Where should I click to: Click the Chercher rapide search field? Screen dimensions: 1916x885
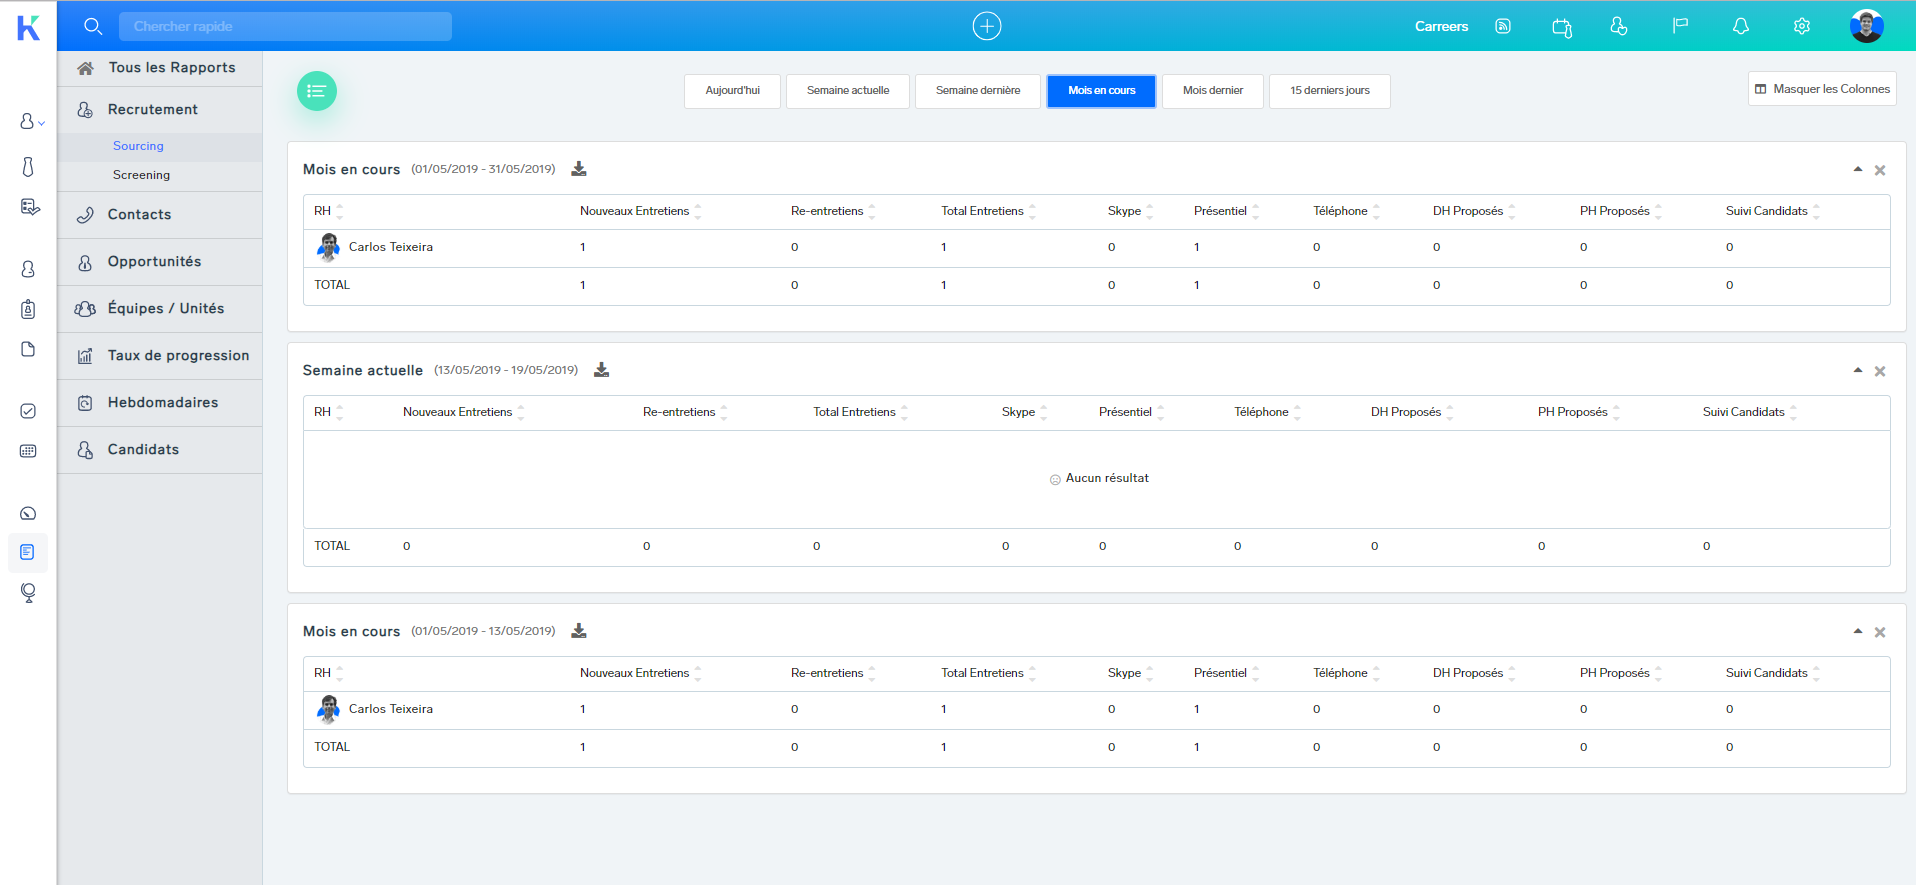pos(285,26)
